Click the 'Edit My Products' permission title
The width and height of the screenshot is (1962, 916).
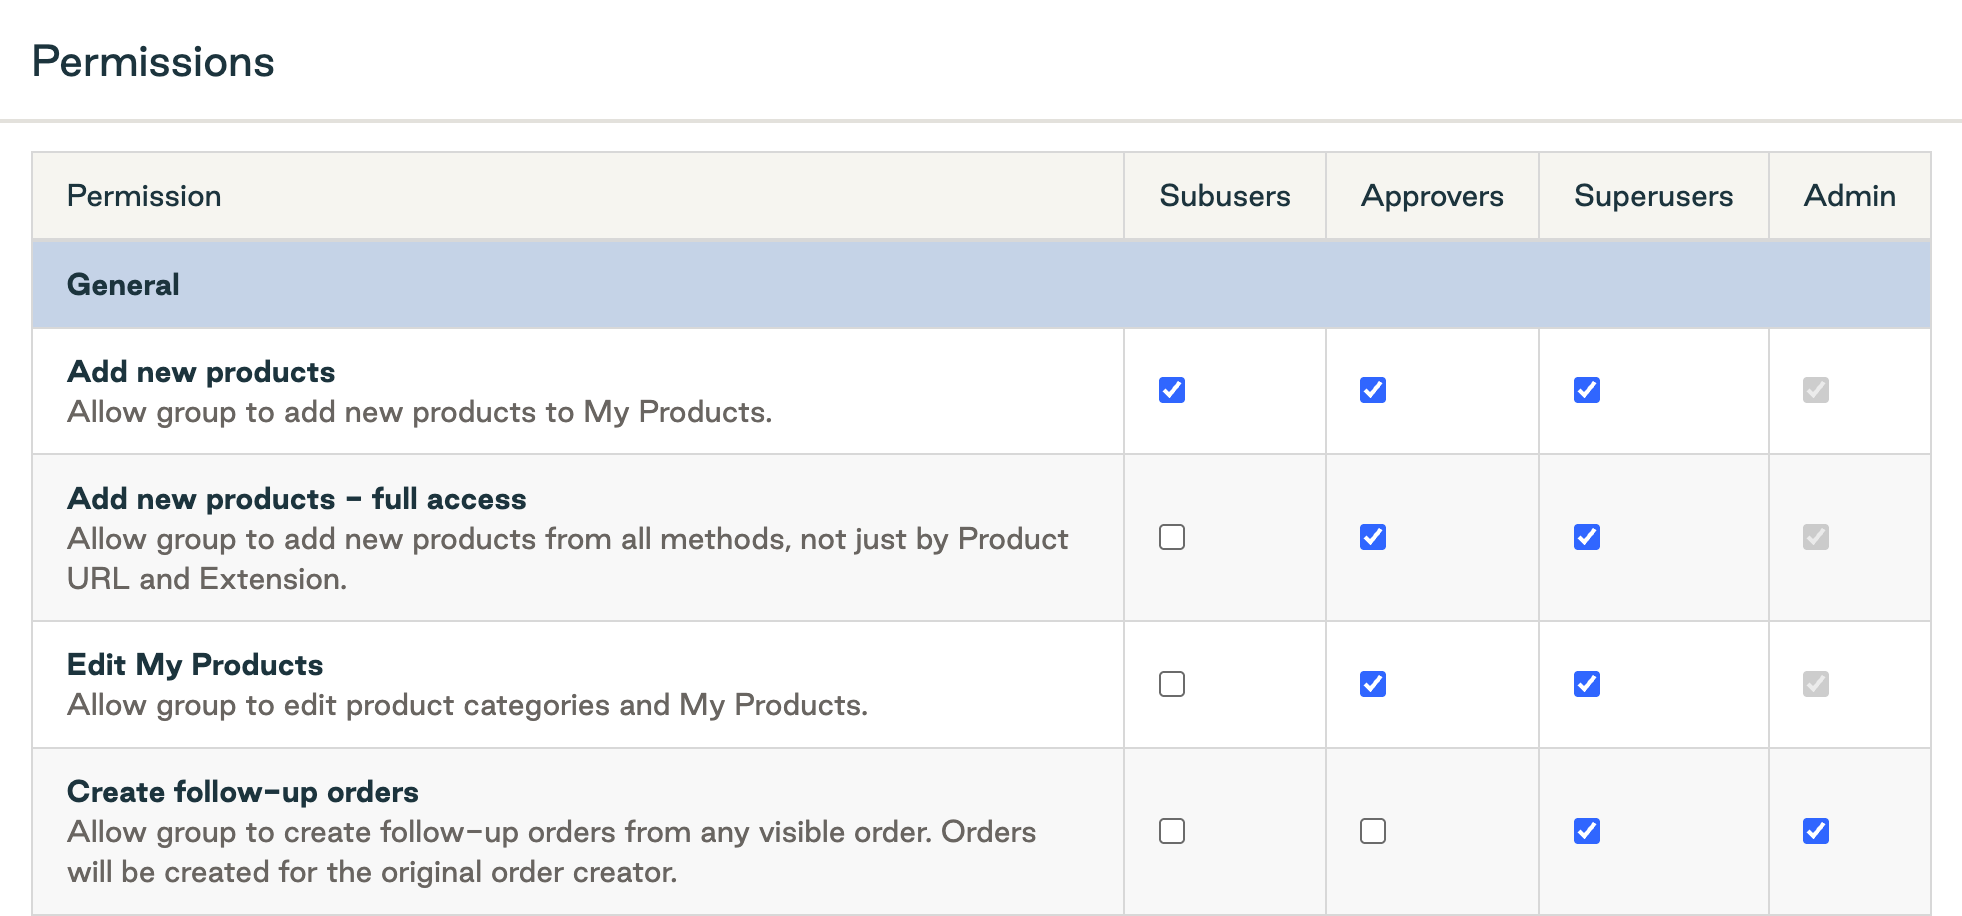pos(195,665)
